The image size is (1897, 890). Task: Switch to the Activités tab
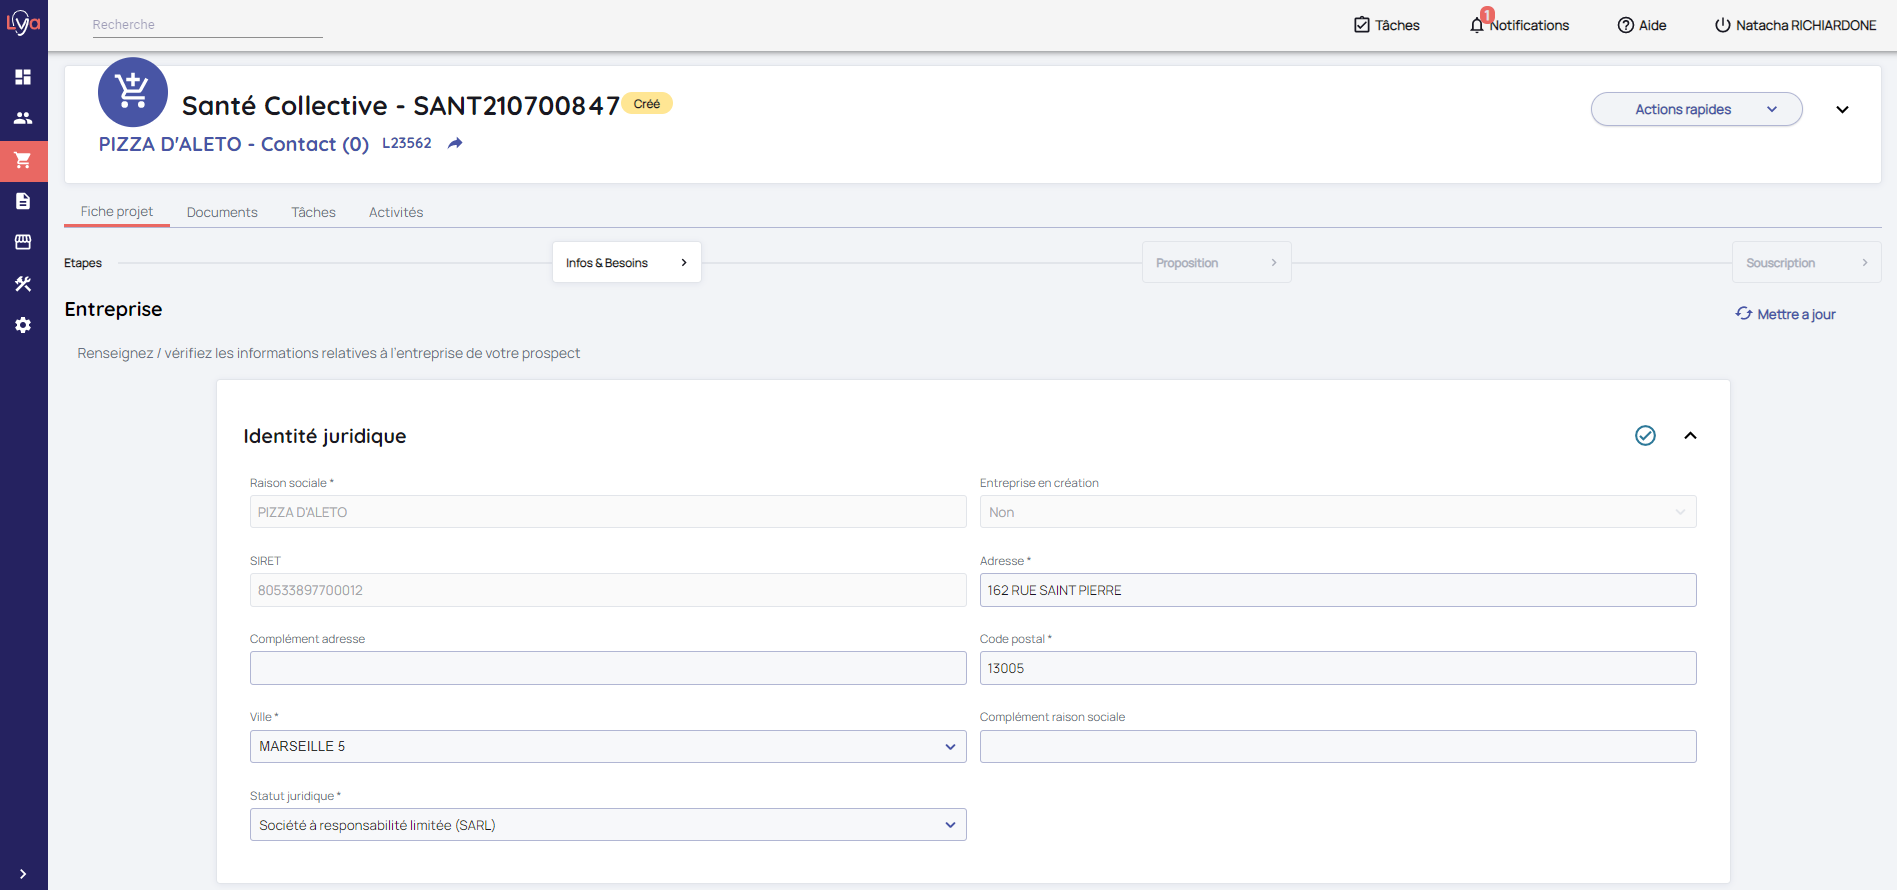[396, 212]
